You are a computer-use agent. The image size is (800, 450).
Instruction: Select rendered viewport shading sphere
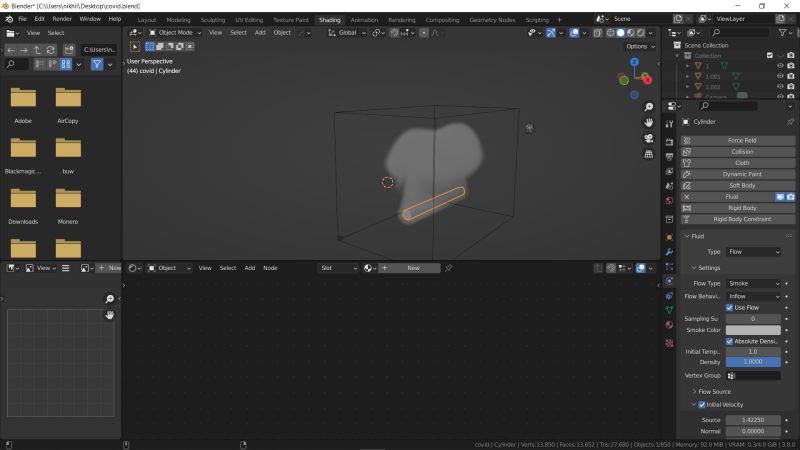coord(641,33)
